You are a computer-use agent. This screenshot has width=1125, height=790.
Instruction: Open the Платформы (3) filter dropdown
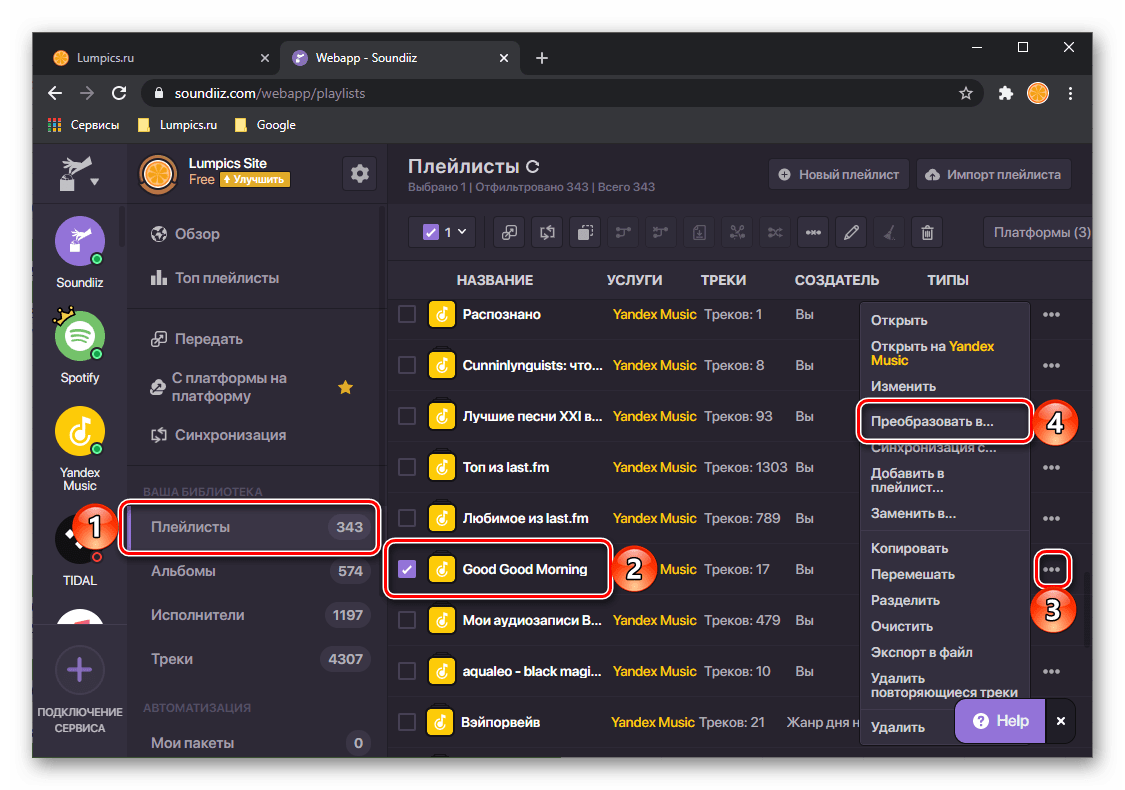click(1040, 232)
